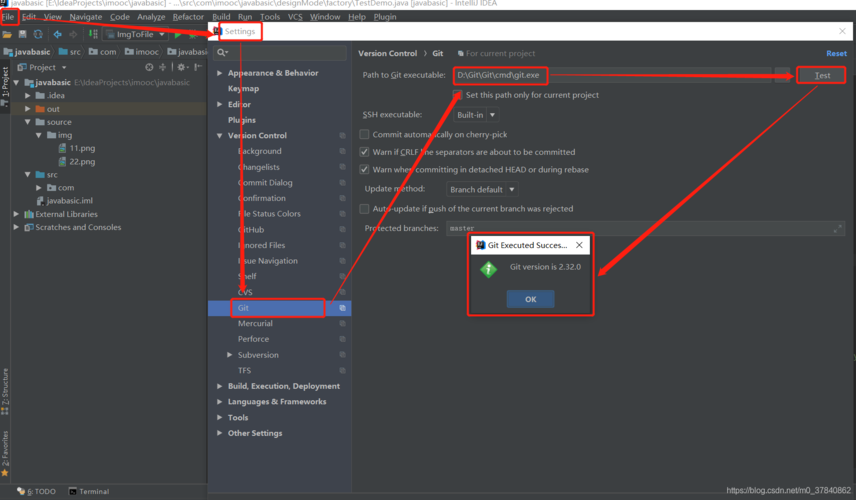The image size is (856, 500).
Task: Open the SSH executable Built-in dropdown
Action: tap(476, 115)
